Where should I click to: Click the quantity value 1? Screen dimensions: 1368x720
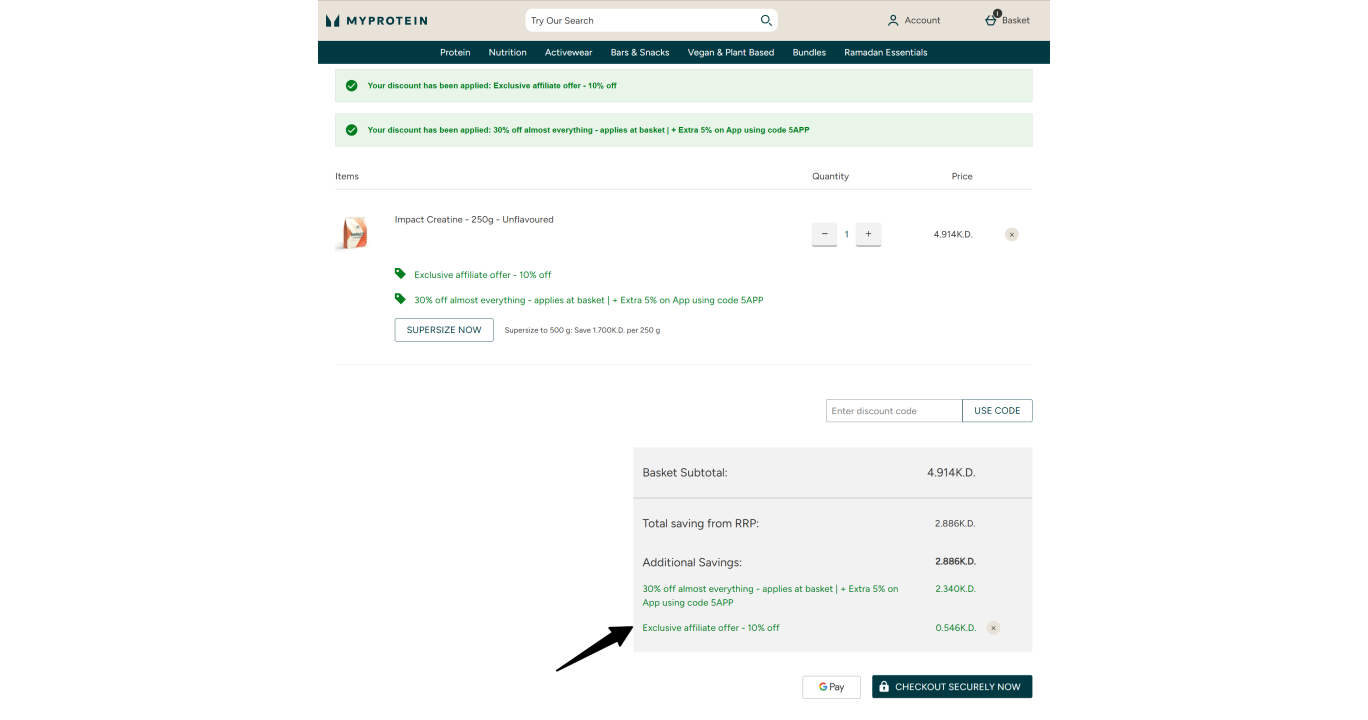click(846, 234)
